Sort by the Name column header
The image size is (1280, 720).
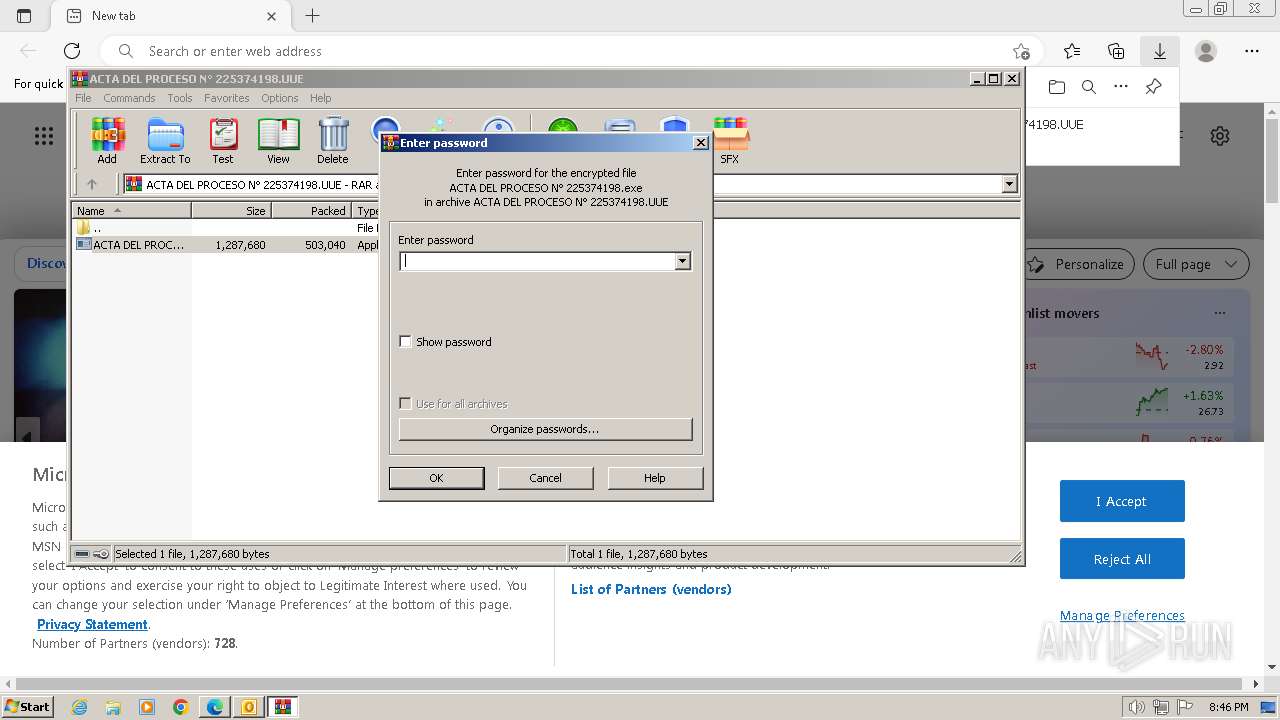coord(131,211)
